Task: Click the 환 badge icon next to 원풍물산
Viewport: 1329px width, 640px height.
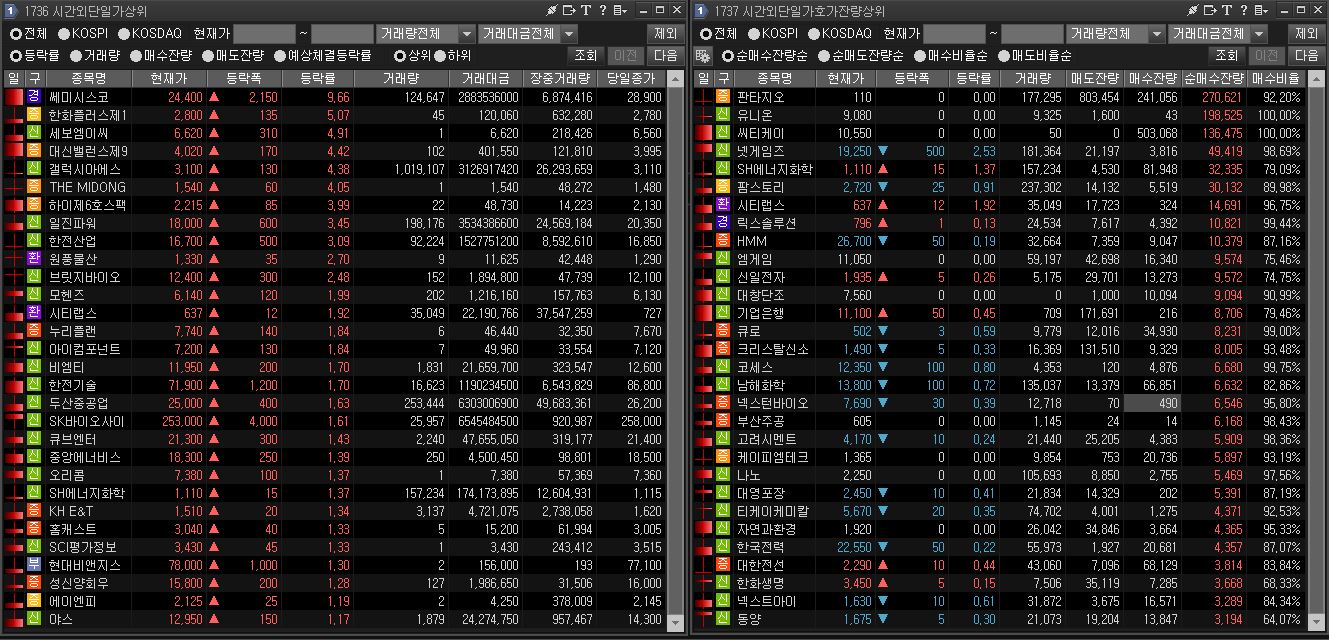Action: [34, 259]
